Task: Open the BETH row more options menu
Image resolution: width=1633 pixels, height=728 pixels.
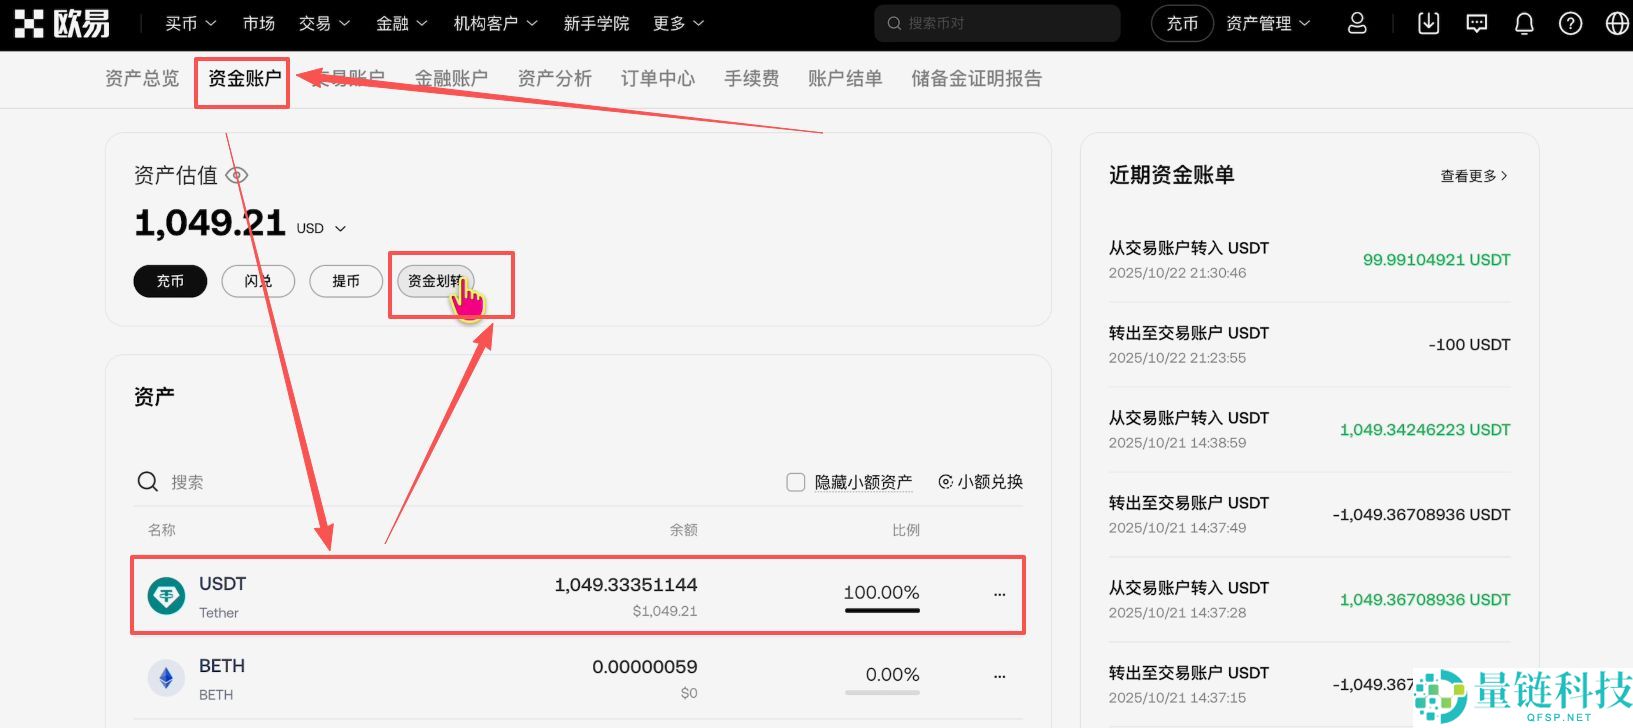Action: click(999, 676)
